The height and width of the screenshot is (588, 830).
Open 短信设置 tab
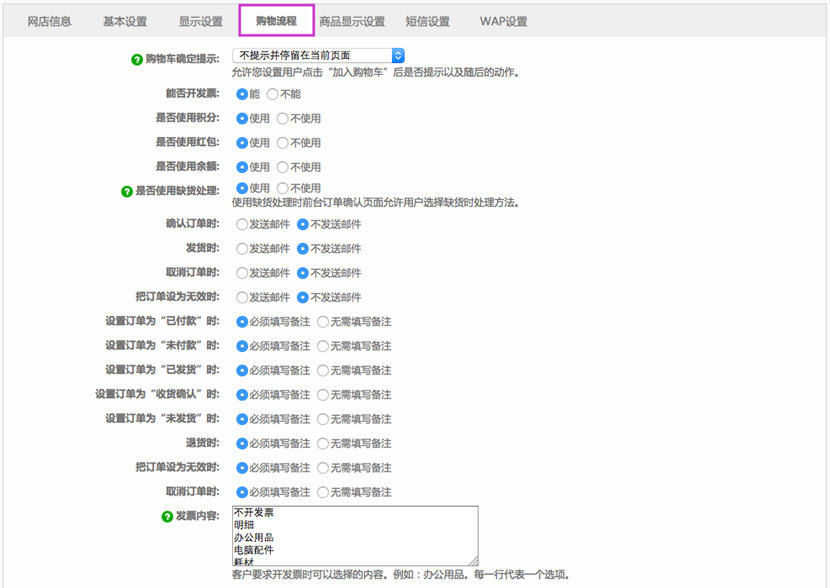428,22
